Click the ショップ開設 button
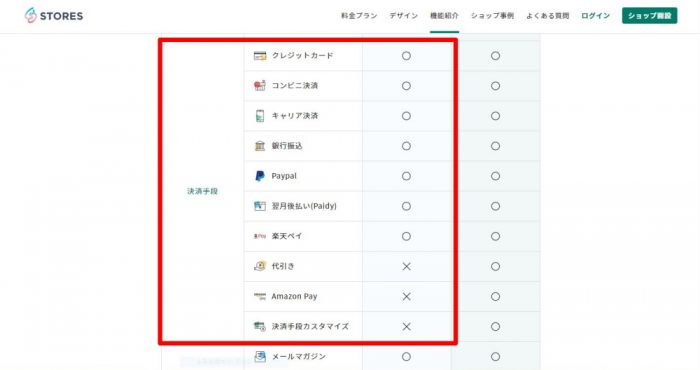Image resolution: width=700 pixels, height=370 pixels. coord(650,16)
